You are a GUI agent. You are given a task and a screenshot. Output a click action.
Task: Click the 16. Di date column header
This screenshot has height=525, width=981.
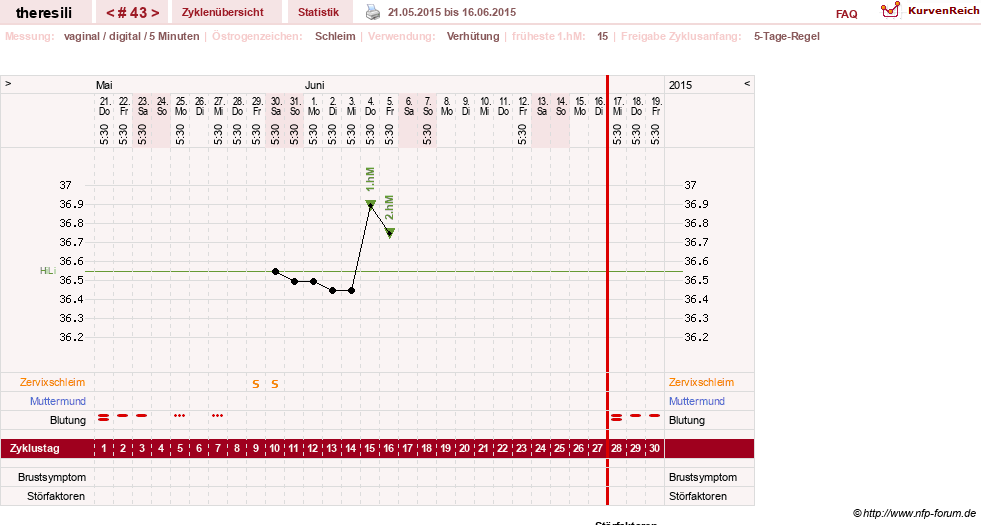[598, 106]
